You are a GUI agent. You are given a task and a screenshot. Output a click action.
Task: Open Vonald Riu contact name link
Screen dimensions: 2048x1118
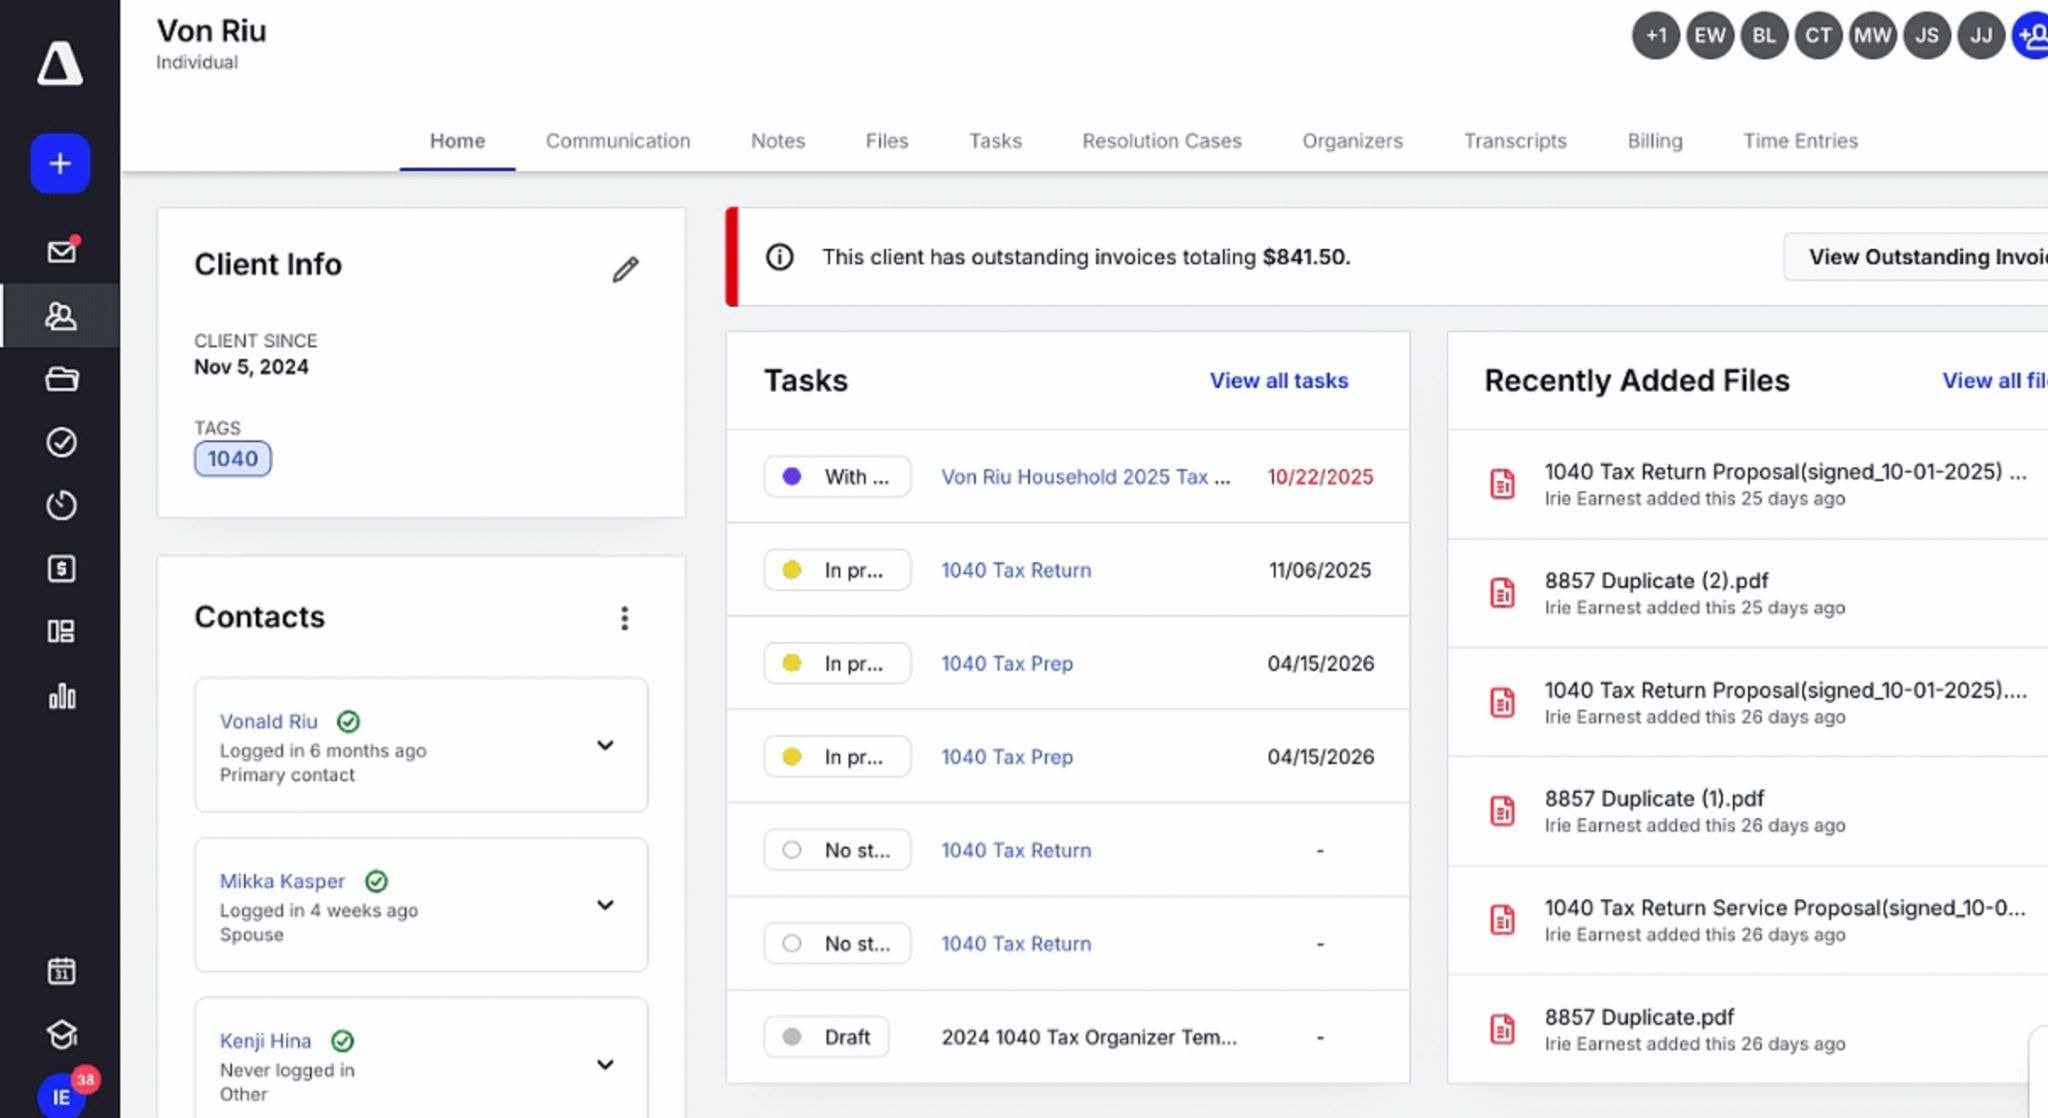coord(268,721)
